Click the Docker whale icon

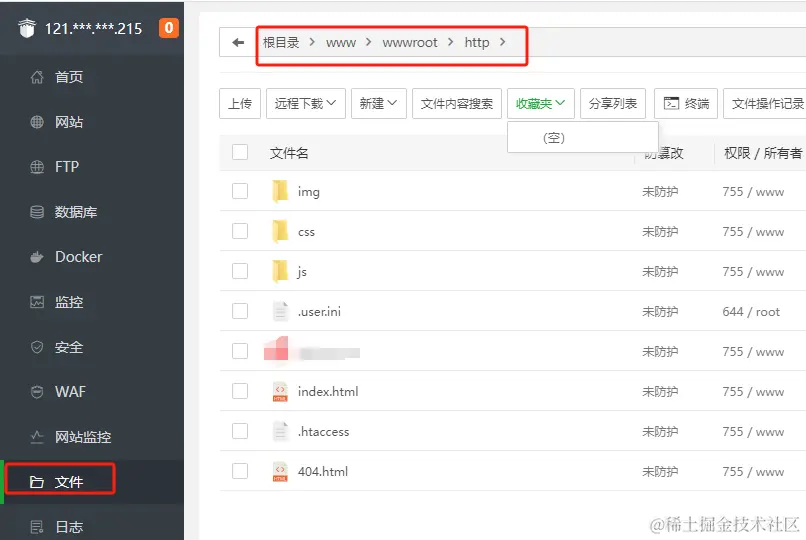[37, 257]
